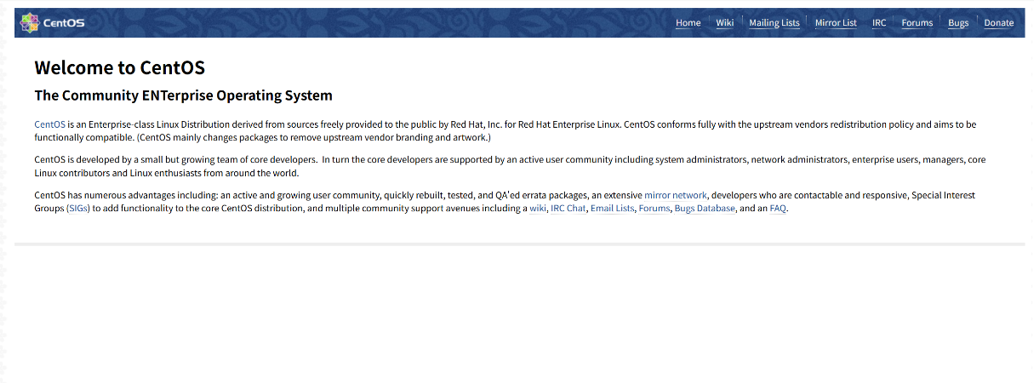Open the Email Lists link
The height and width of the screenshot is (390, 1034).
tap(612, 209)
